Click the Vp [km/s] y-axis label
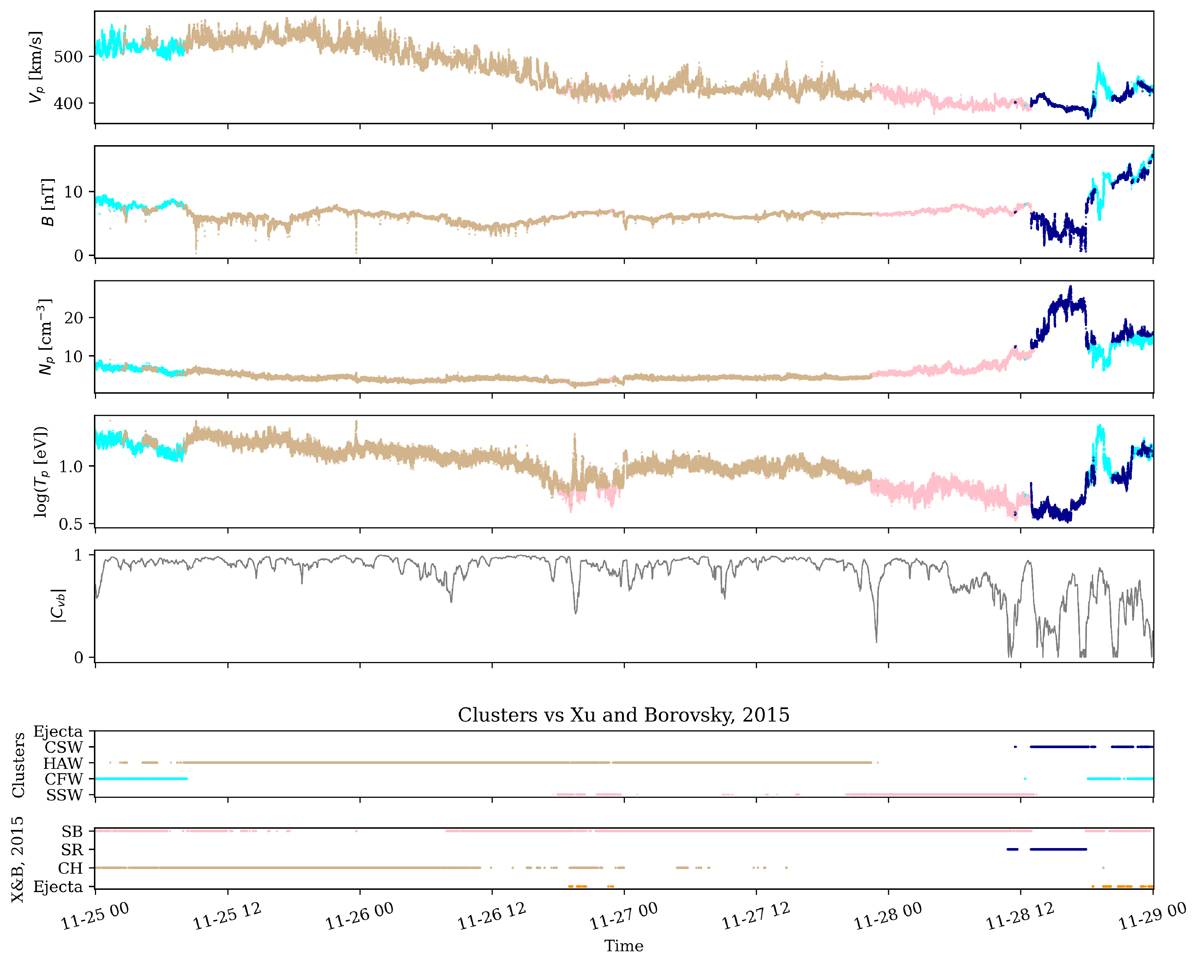Screen dimensions: 1200x966 (39, 68)
